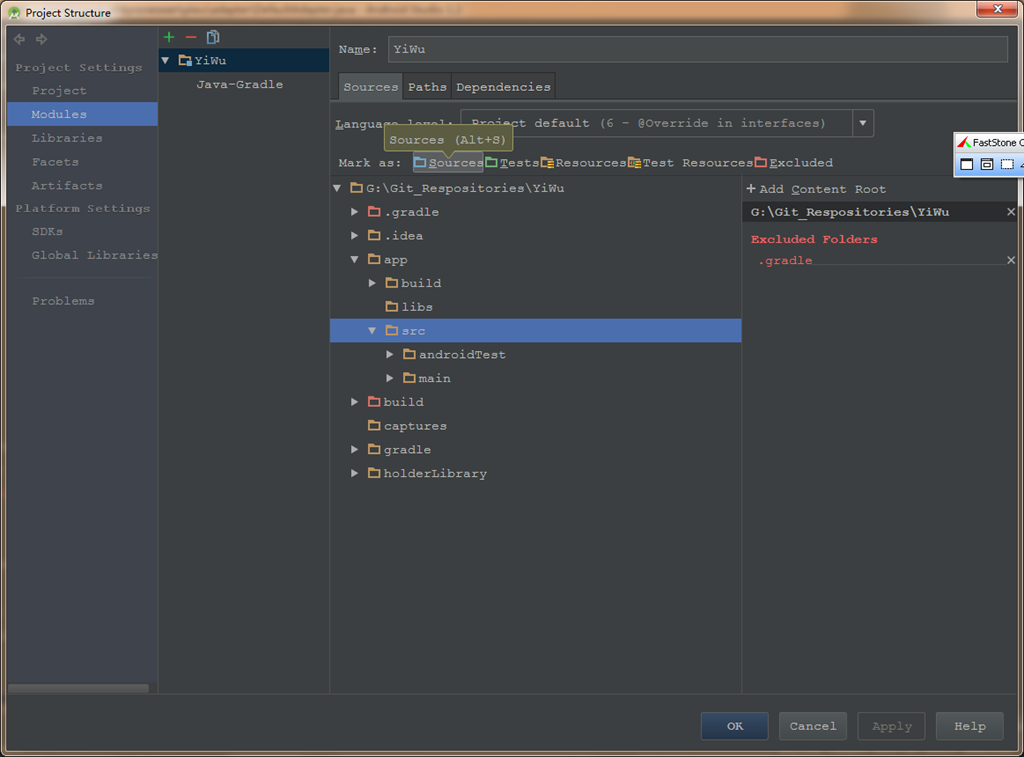Click the red minus remove module icon
The width and height of the screenshot is (1024, 757).
[x=191, y=37]
